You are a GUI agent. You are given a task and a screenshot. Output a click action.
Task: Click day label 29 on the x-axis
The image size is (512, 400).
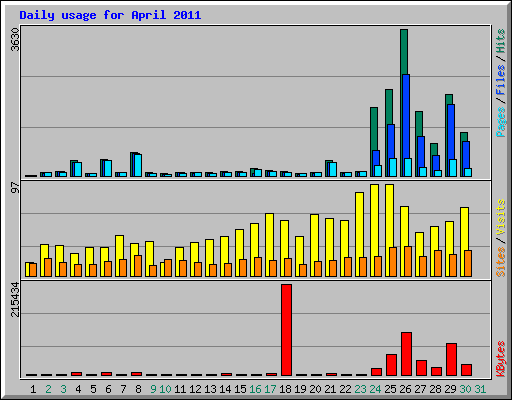point(450,389)
